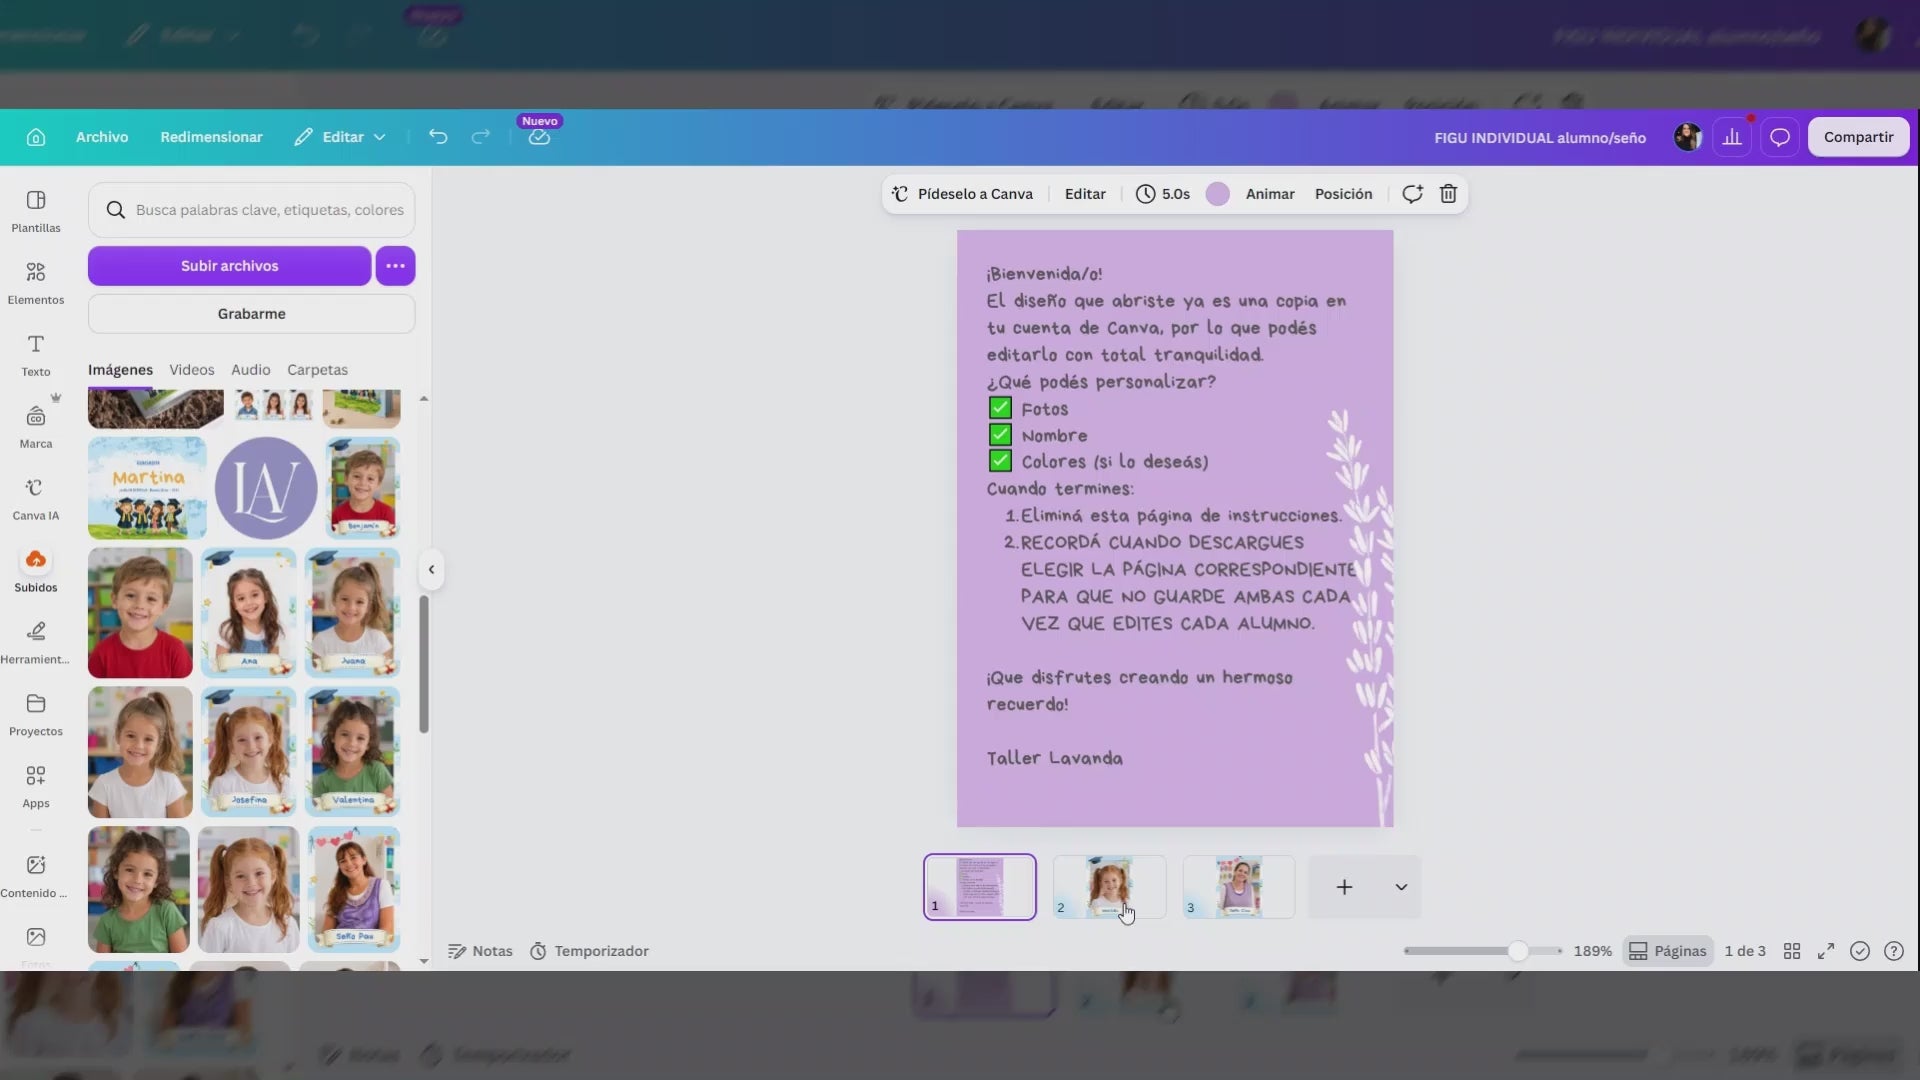The width and height of the screenshot is (1920, 1080).
Task: Click the Subir archivos button
Action: tap(229, 266)
